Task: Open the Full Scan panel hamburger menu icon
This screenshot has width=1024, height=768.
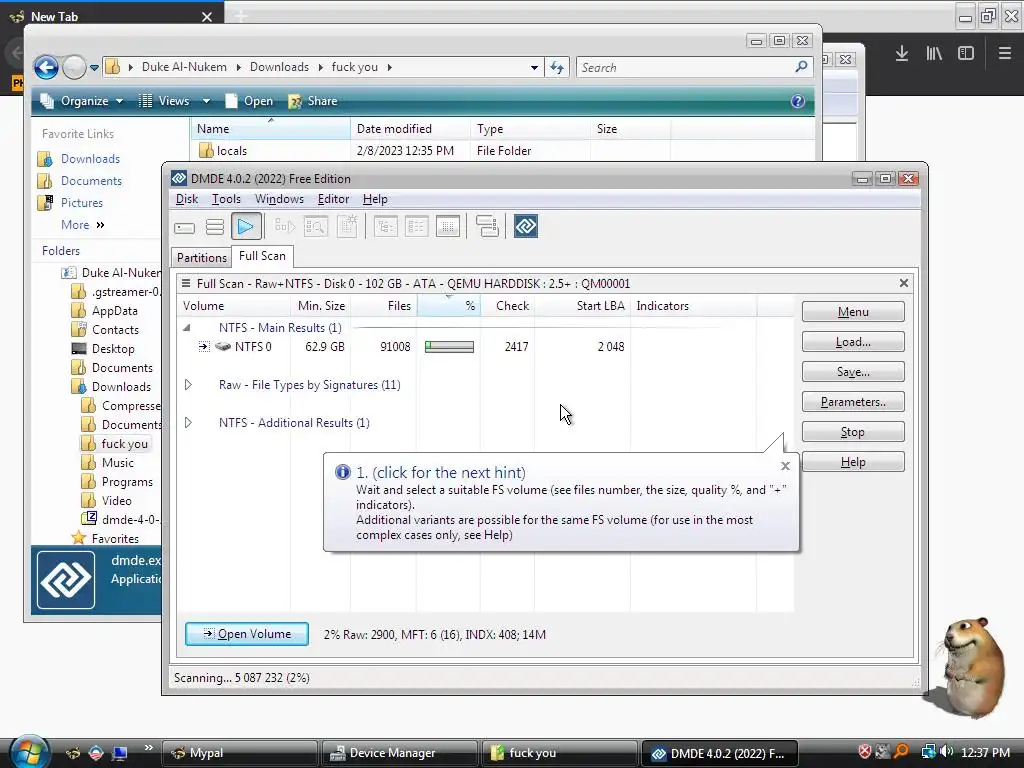Action: tap(186, 283)
